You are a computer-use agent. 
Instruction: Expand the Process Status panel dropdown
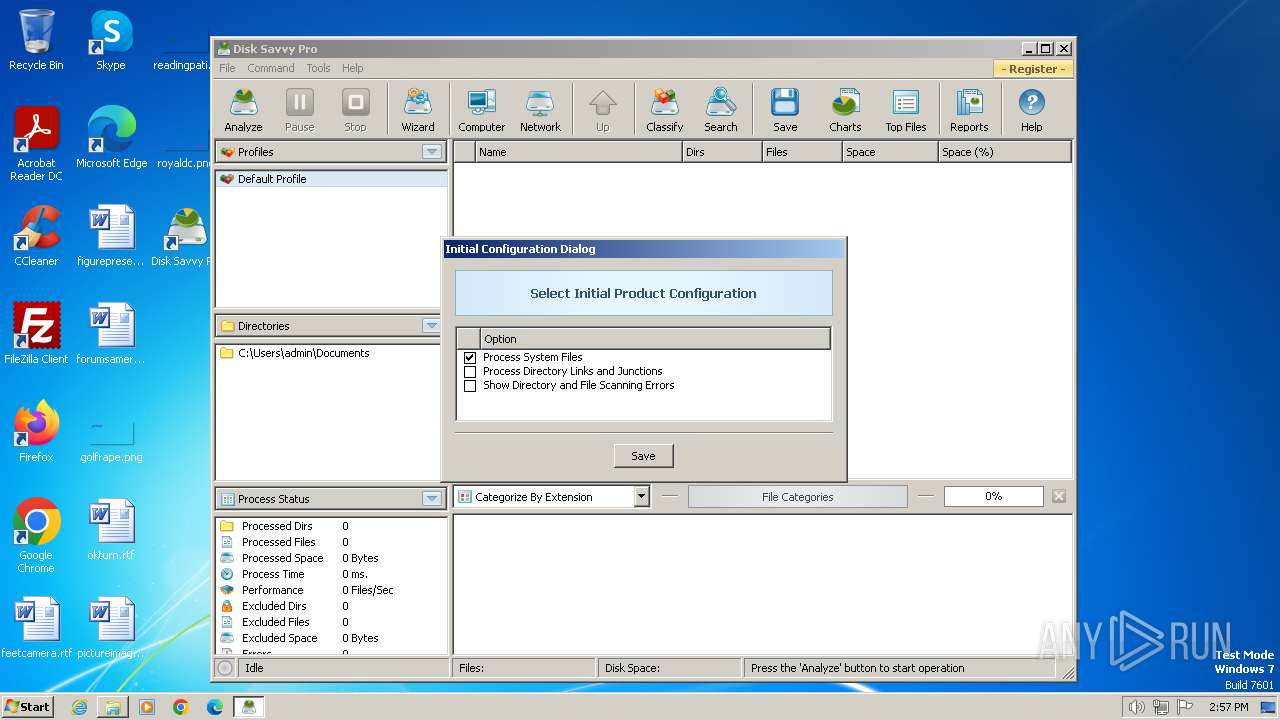coord(432,498)
